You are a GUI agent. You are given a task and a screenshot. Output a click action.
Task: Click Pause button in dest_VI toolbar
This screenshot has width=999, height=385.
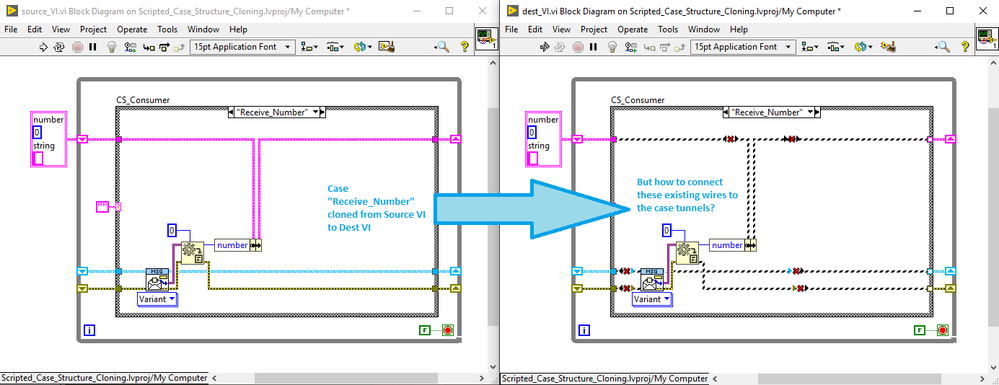(x=593, y=47)
